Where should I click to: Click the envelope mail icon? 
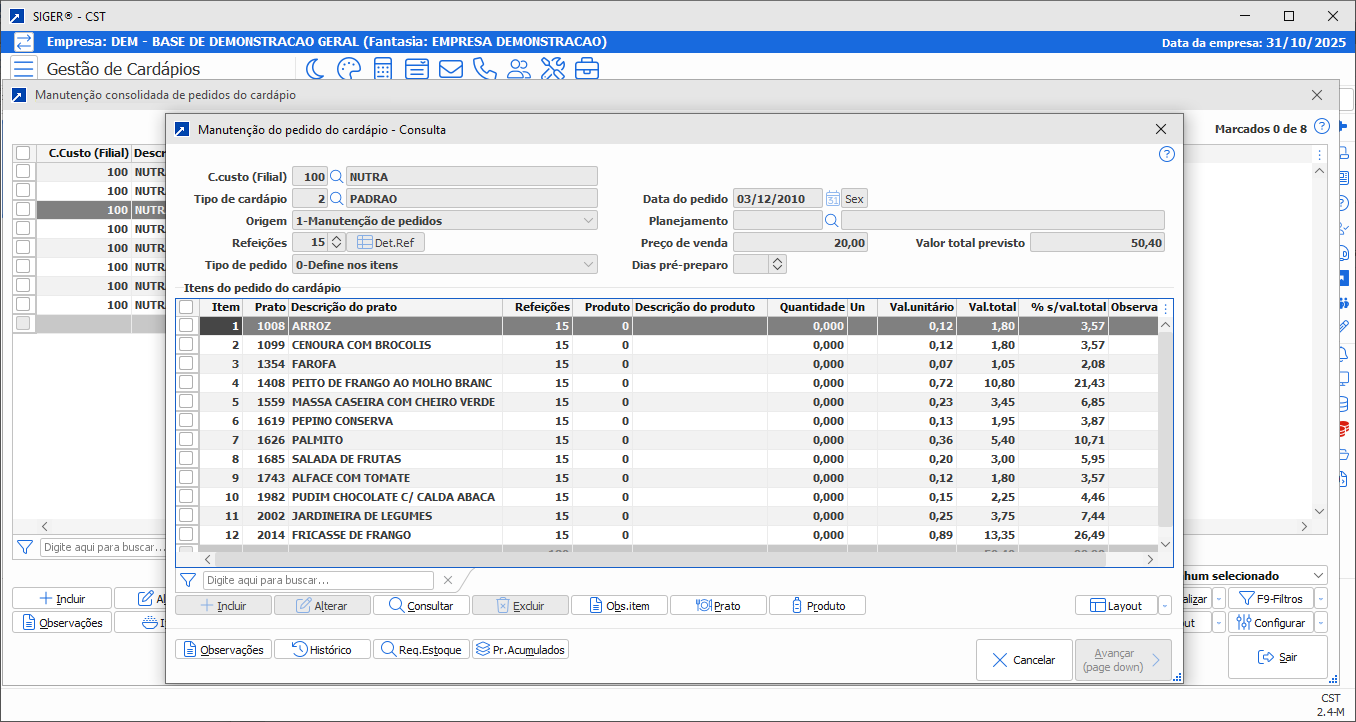tap(450, 69)
